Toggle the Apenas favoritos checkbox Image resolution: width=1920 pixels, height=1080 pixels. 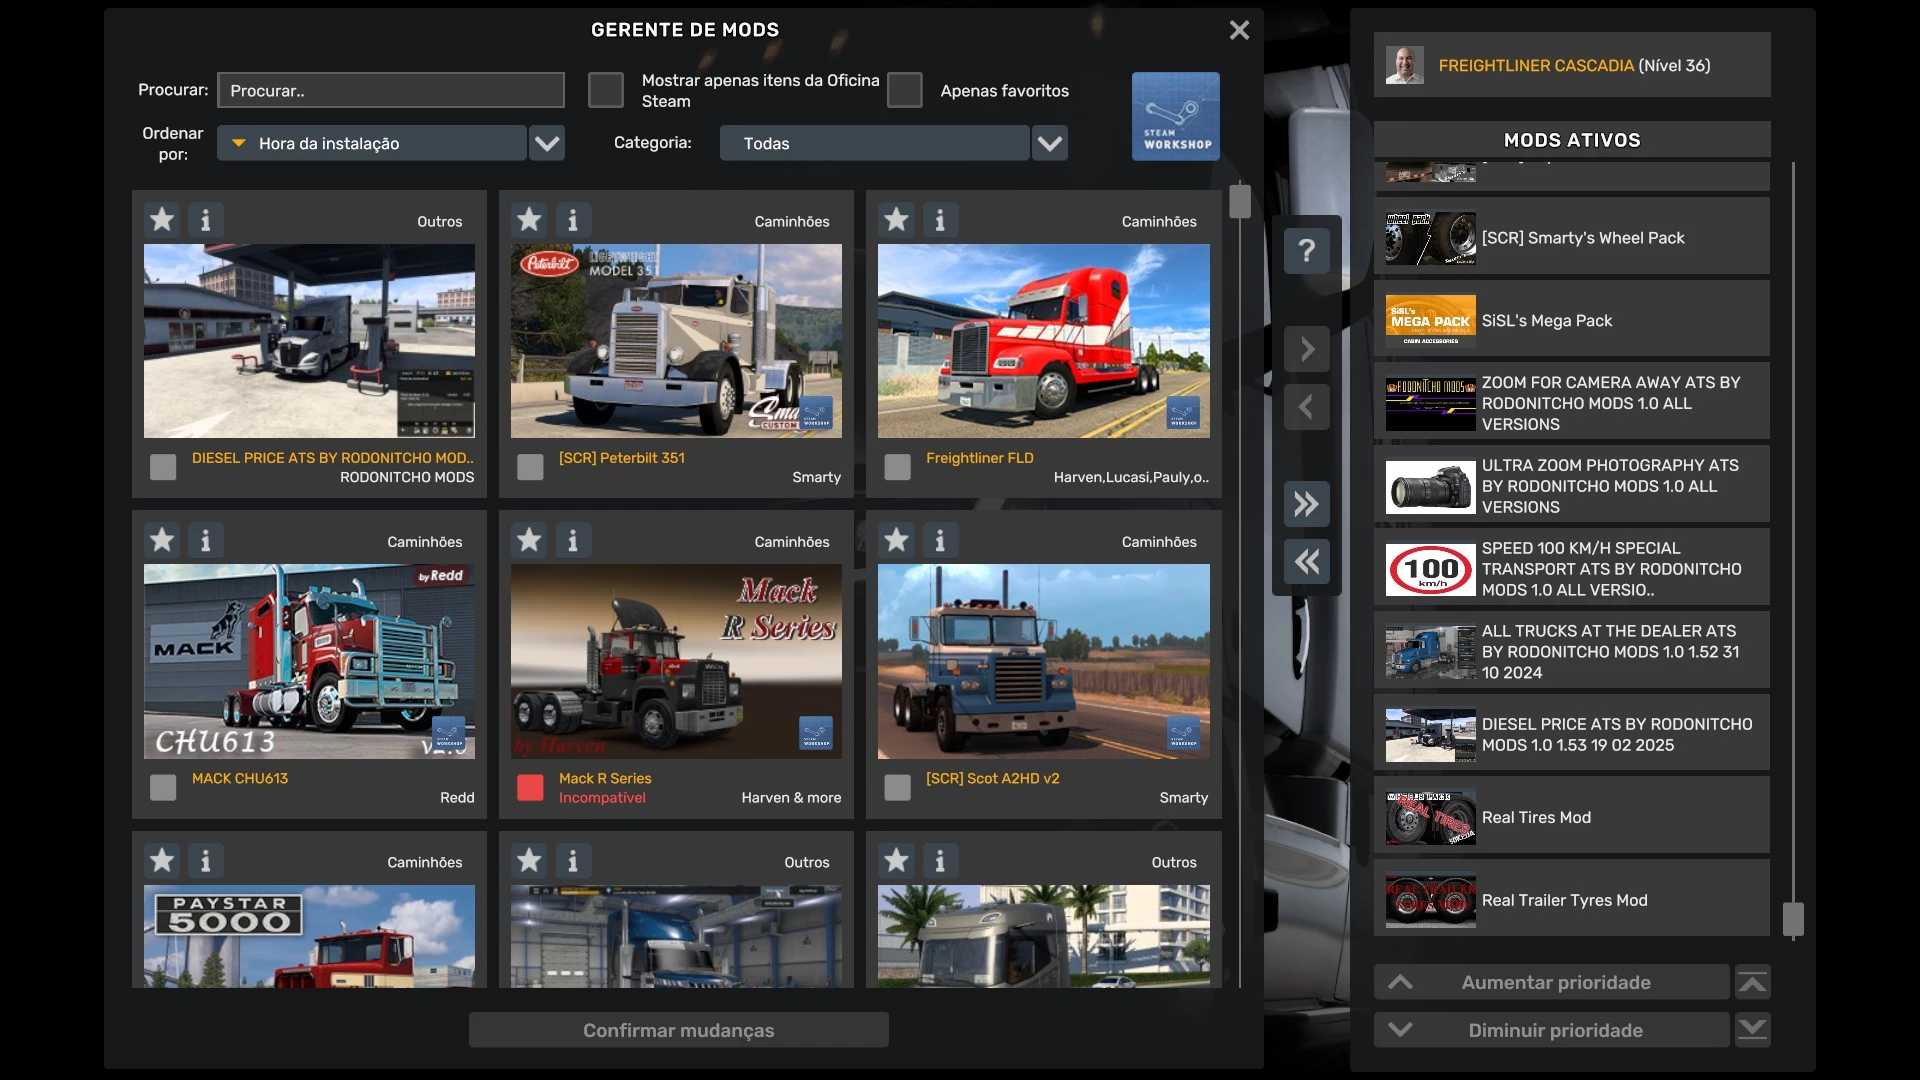pos(904,90)
